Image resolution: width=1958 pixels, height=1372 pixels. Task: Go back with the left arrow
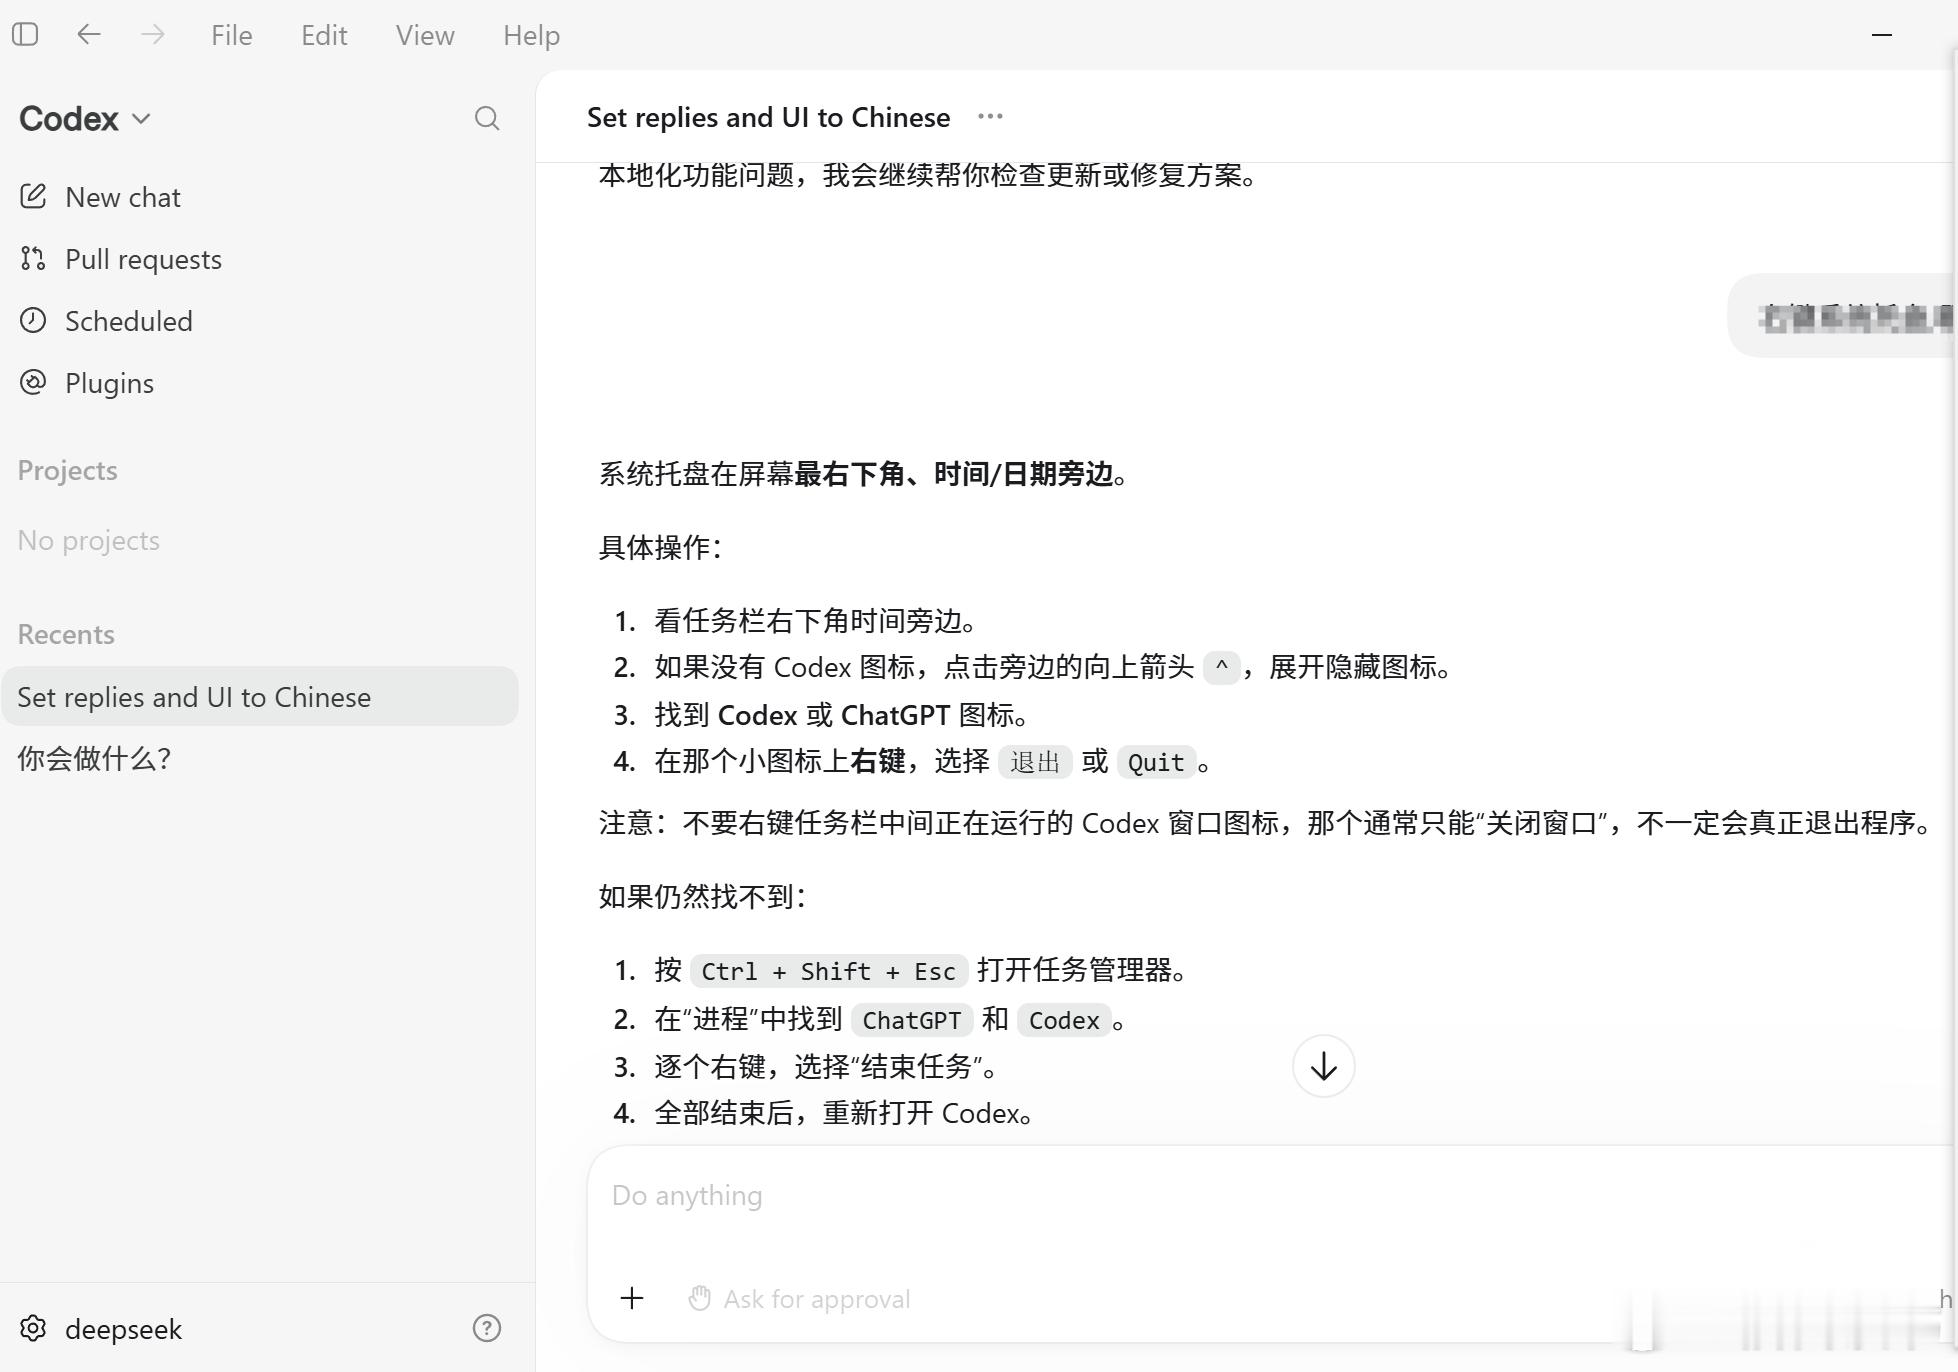[89, 35]
